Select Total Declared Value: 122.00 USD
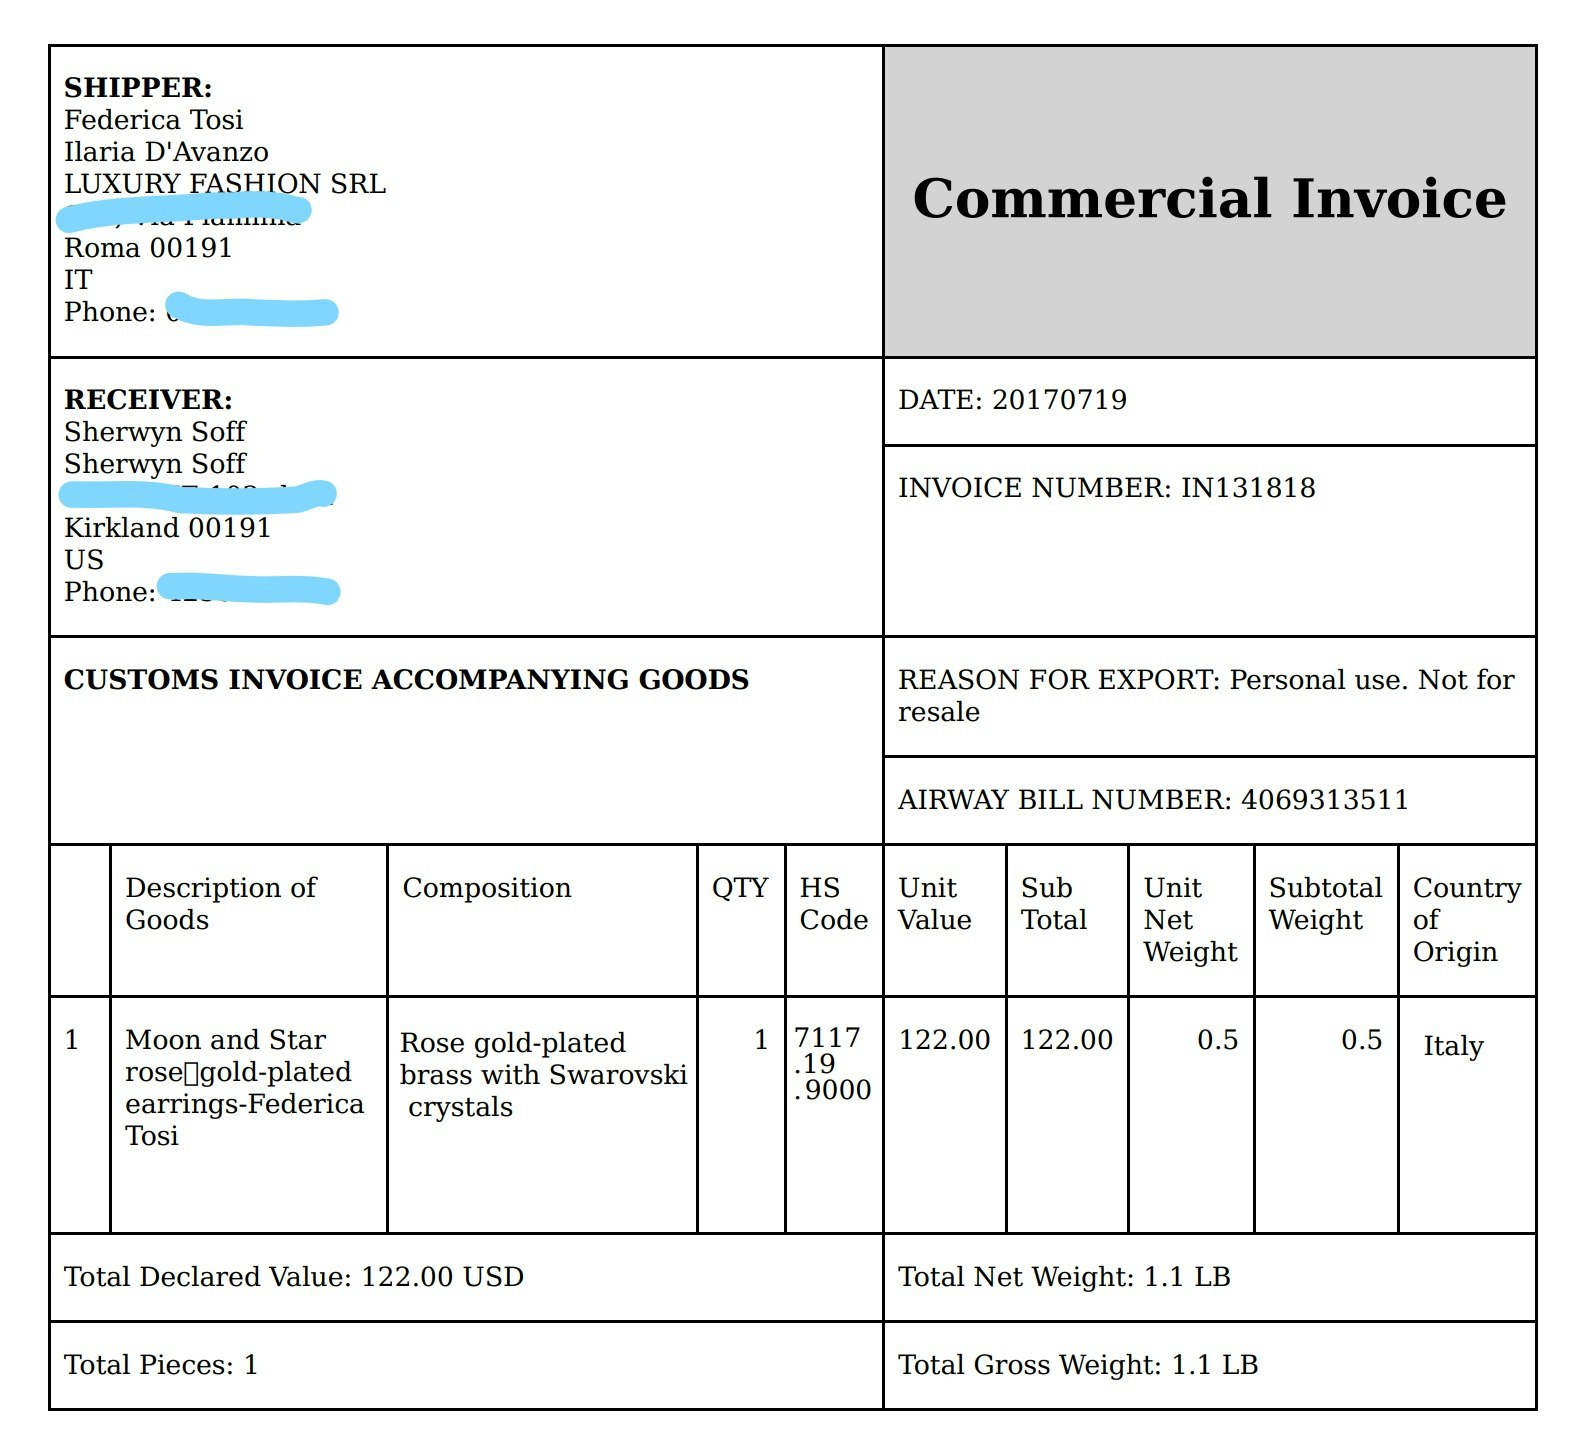 294,1277
